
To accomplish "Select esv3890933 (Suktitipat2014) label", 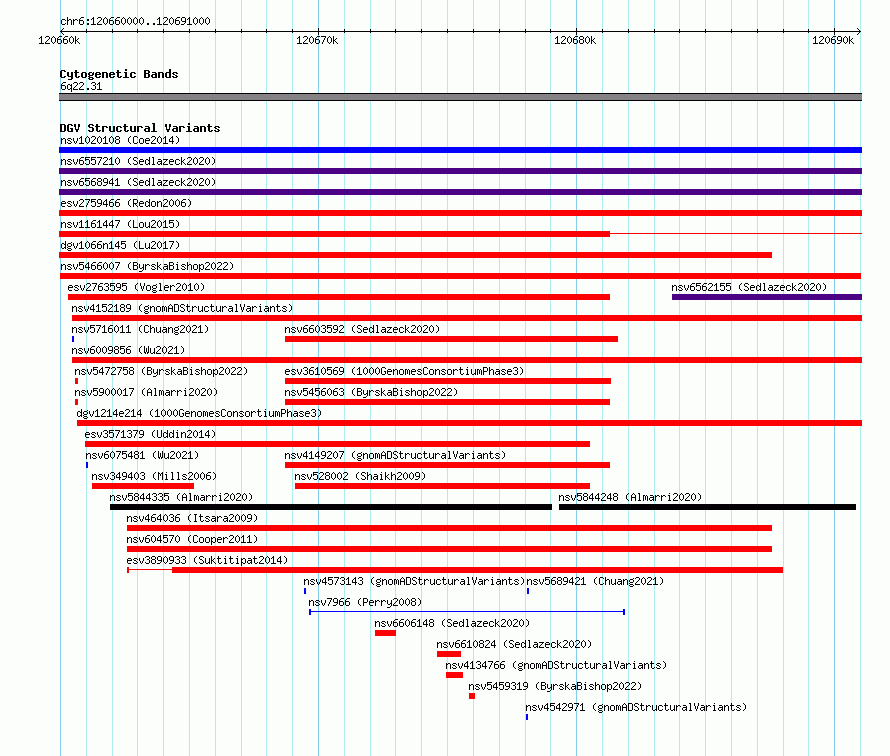I will (x=207, y=560).
